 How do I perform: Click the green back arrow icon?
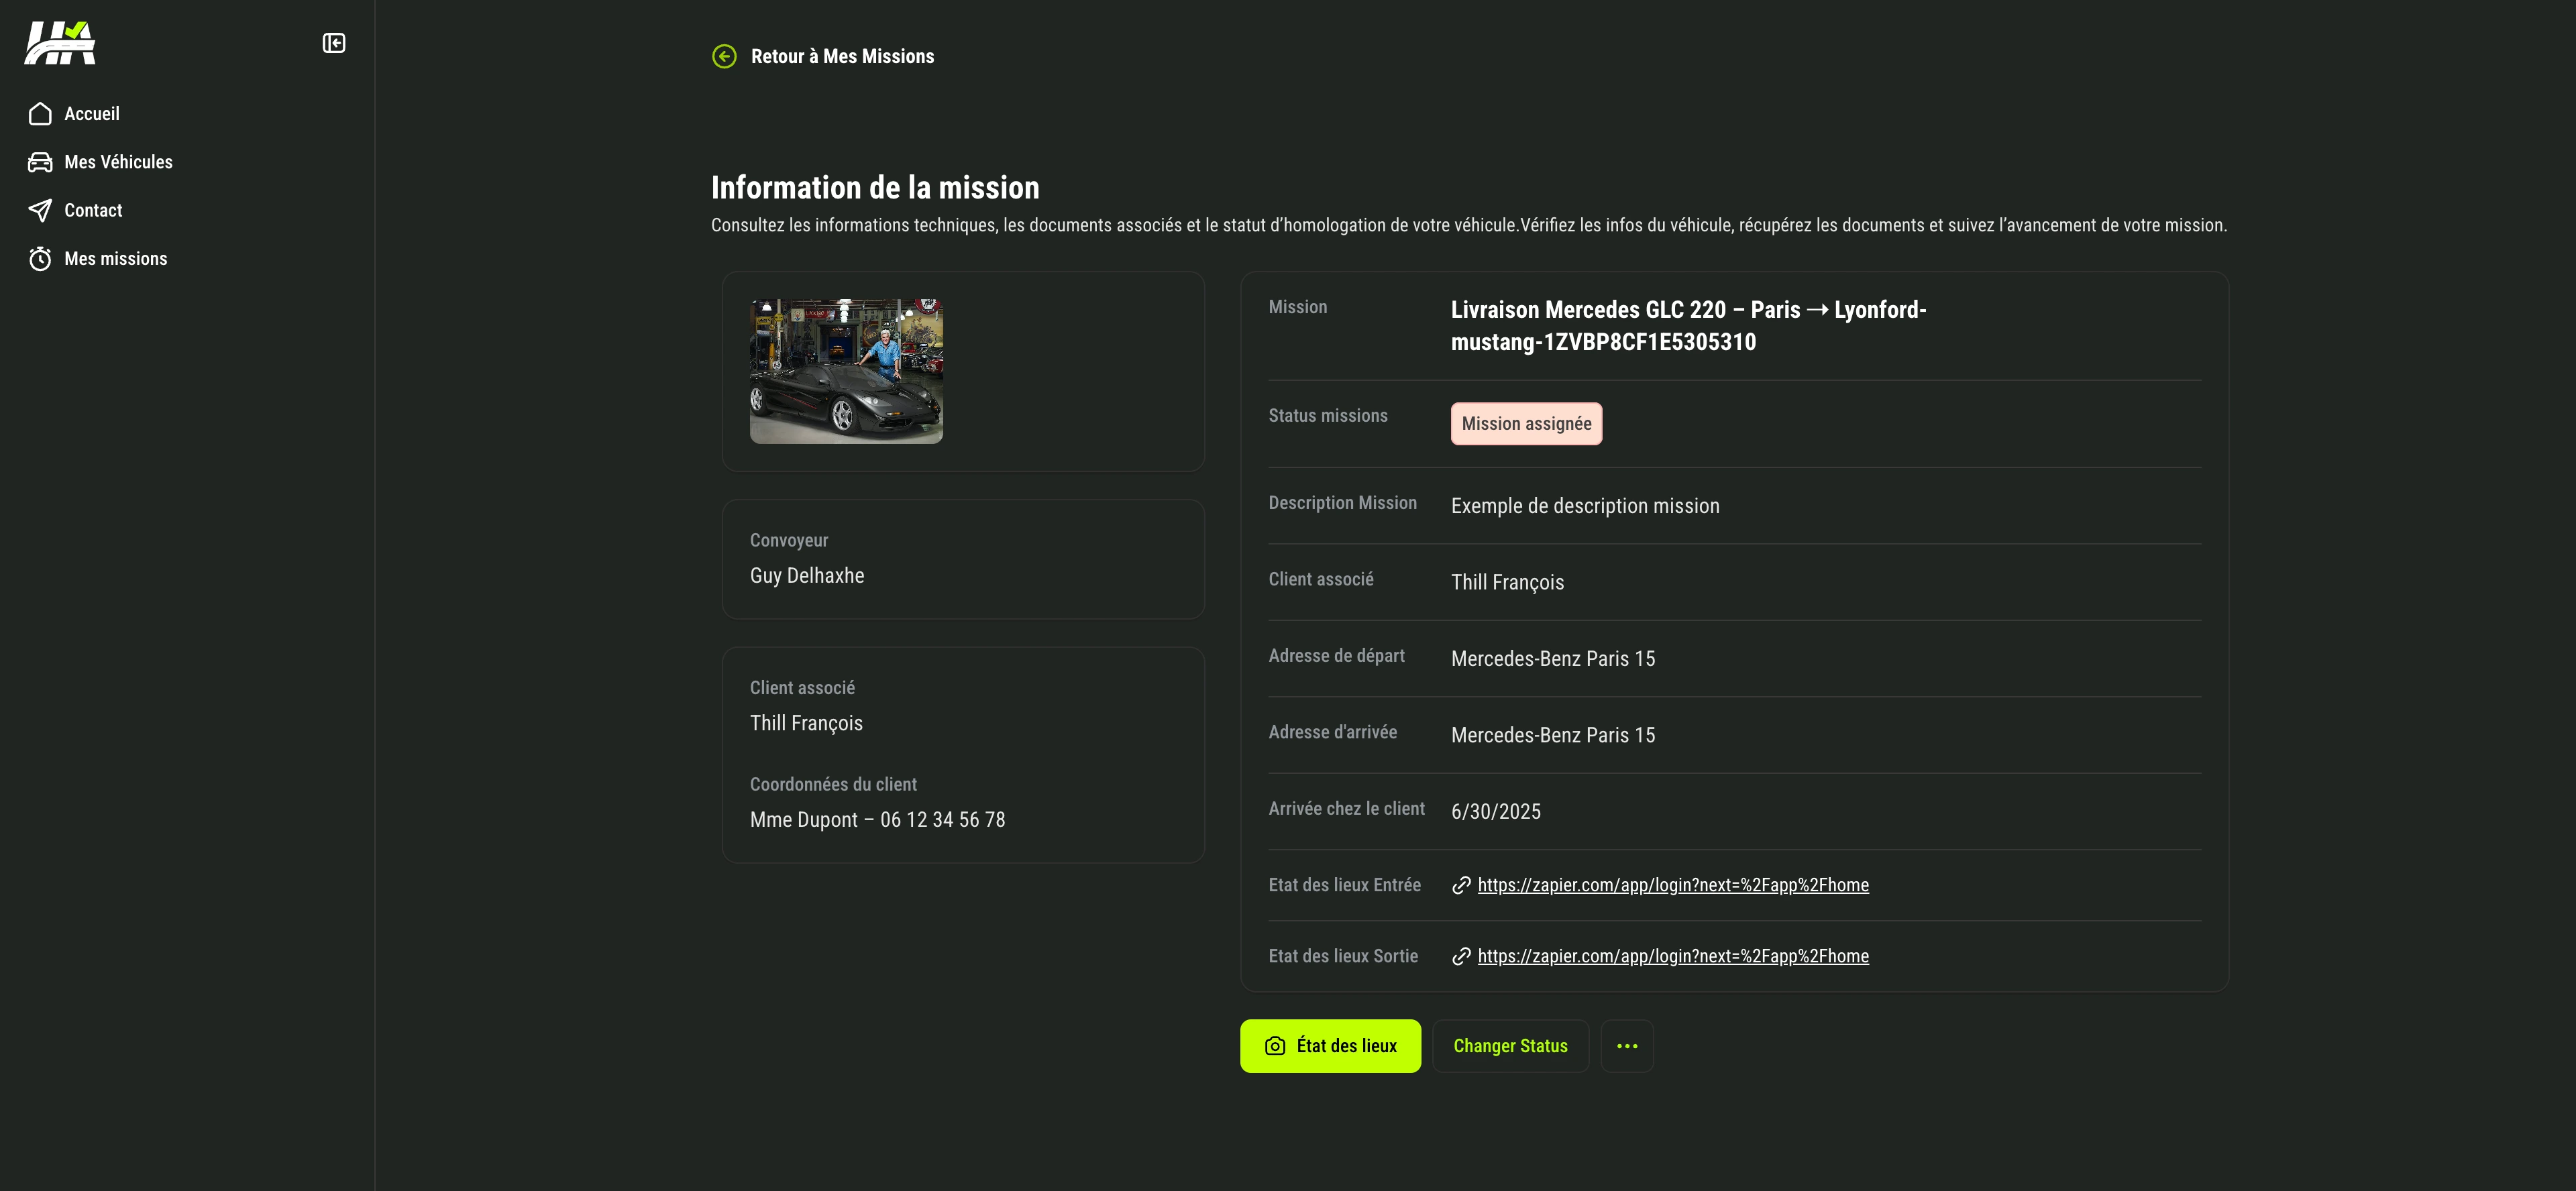point(724,57)
